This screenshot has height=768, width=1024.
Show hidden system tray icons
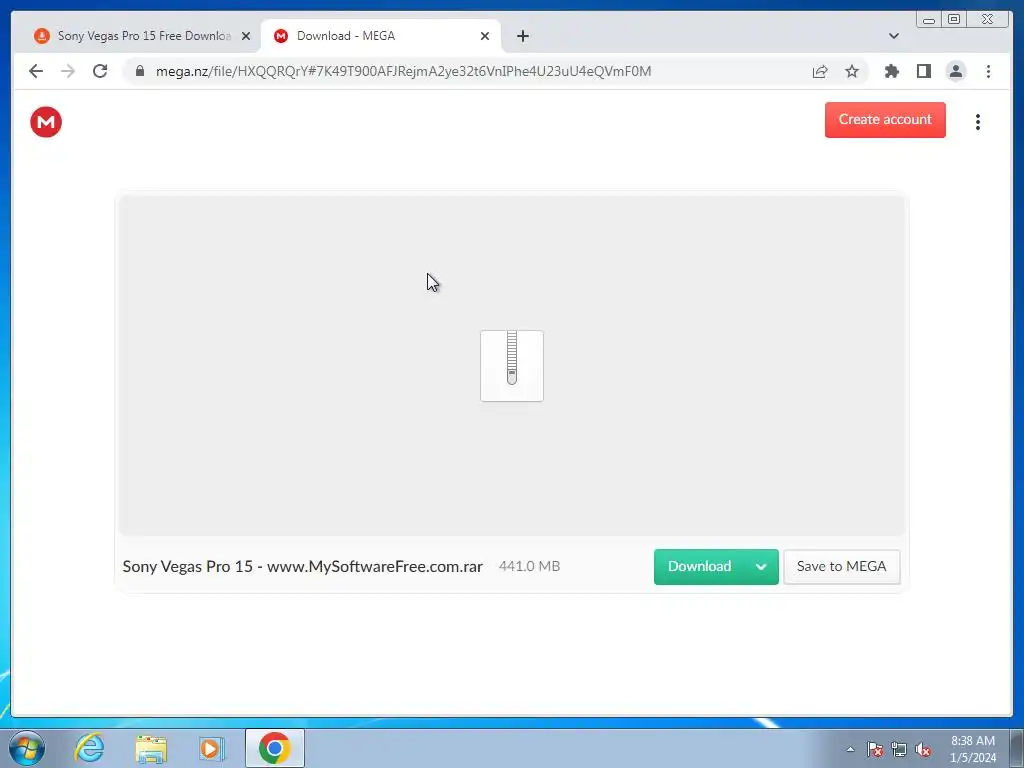point(850,749)
